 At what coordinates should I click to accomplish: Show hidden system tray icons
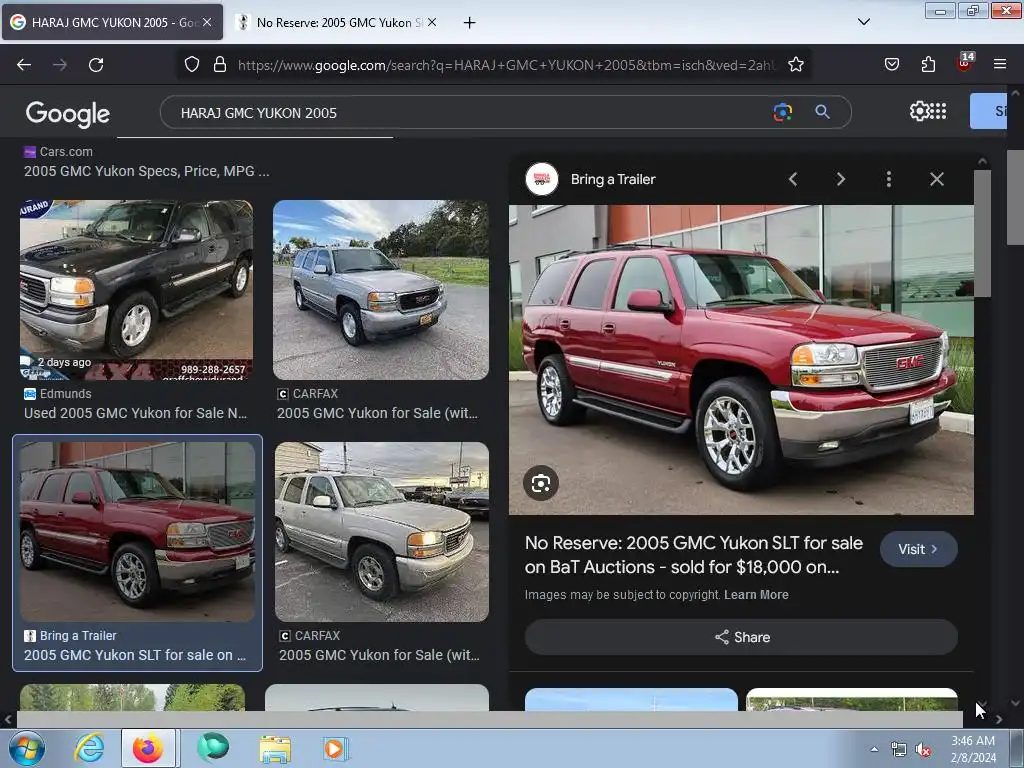click(x=874, y=749)
